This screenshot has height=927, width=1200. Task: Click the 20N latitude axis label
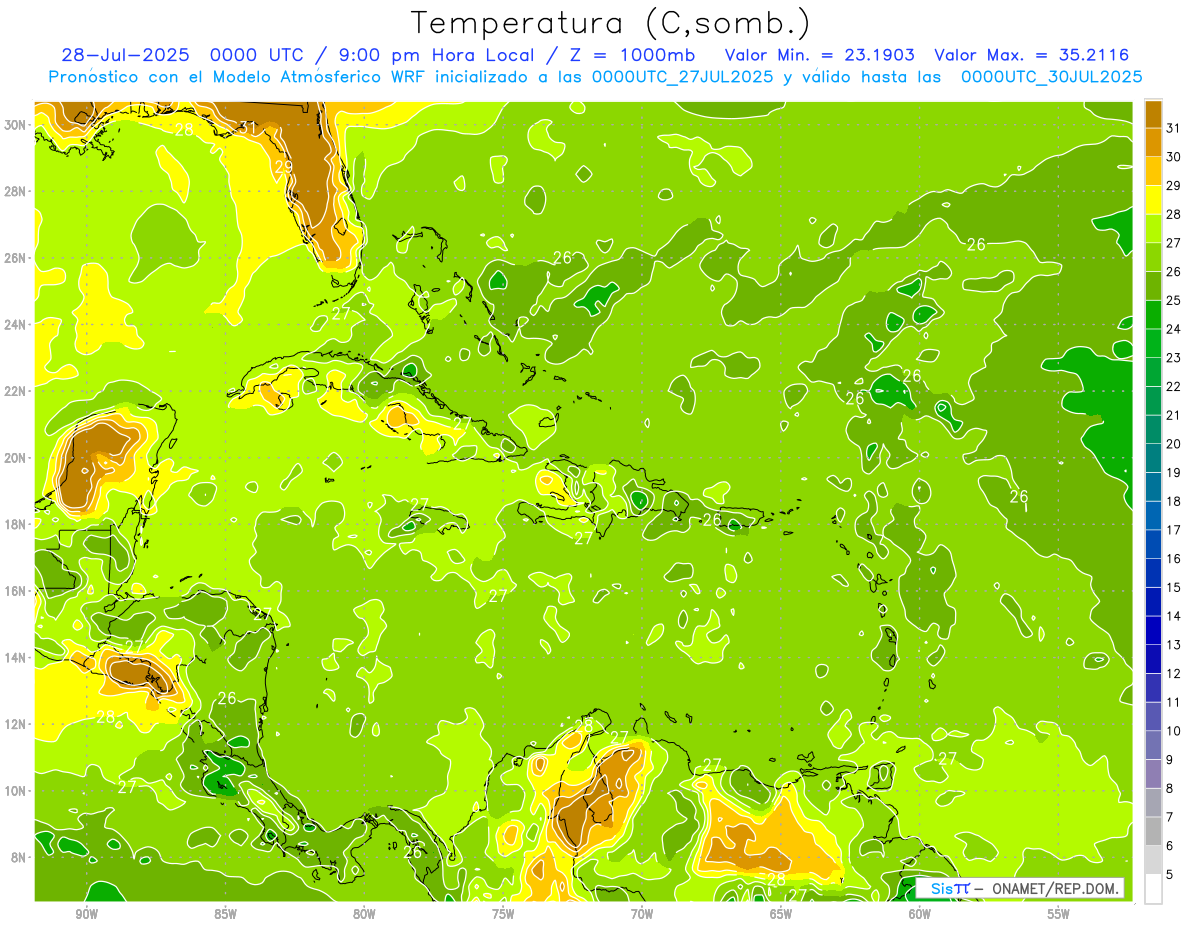click(x=16, y=458)
